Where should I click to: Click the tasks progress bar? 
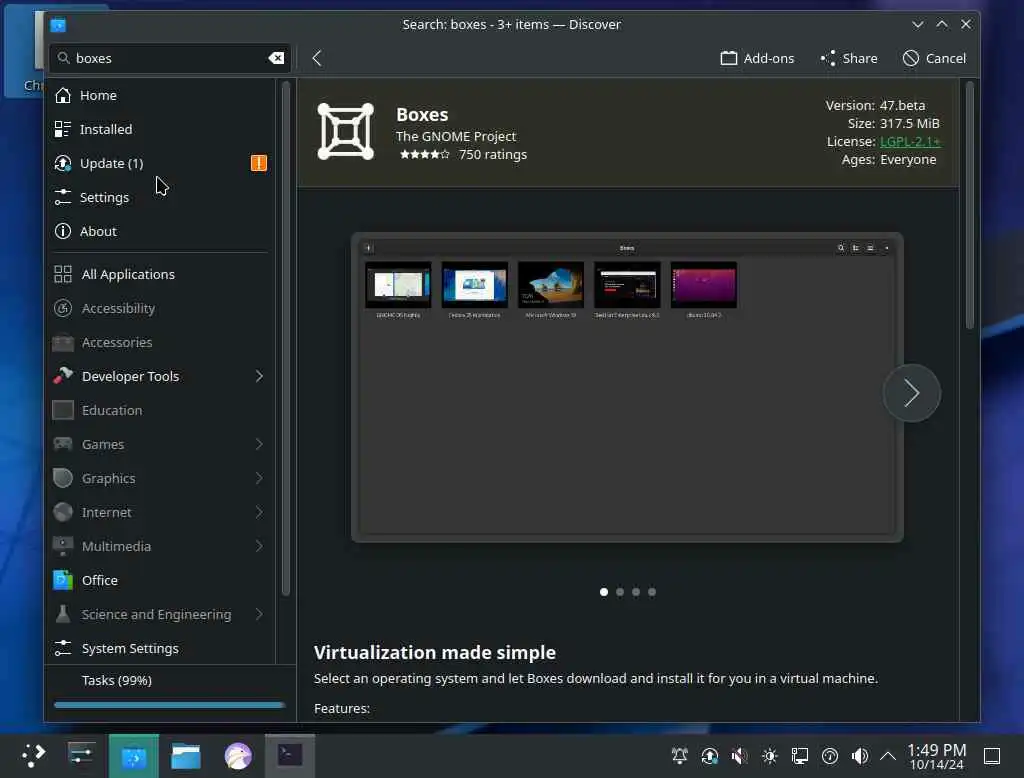tap(170, 705)
